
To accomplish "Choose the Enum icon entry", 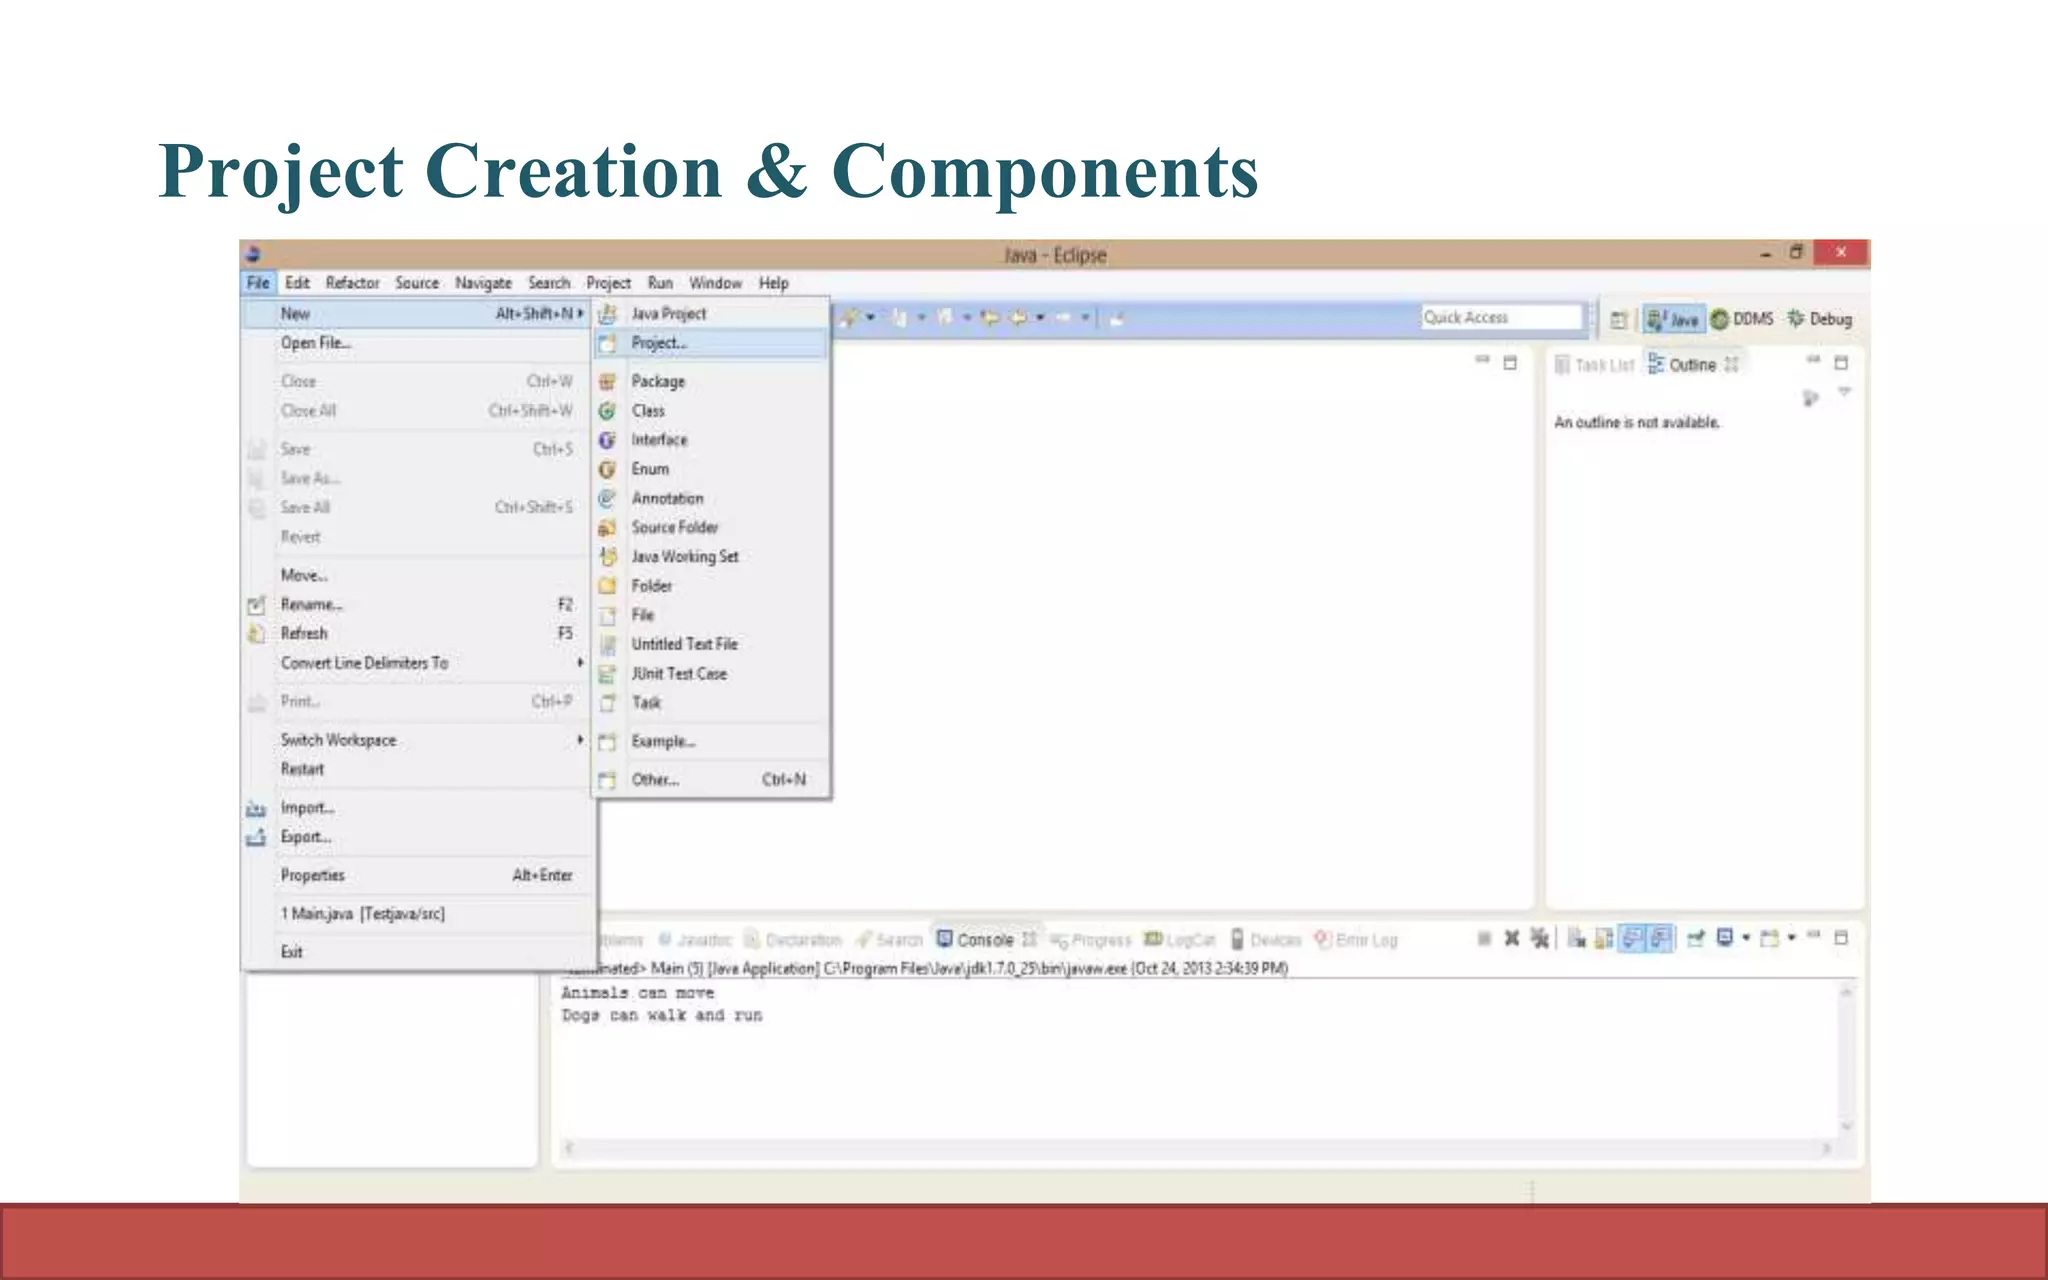I will [607, 469].
